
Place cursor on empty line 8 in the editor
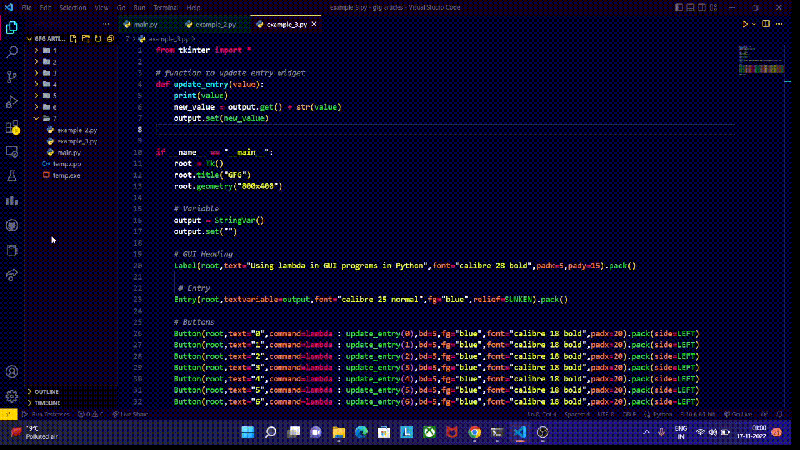(x=444, y=130)
